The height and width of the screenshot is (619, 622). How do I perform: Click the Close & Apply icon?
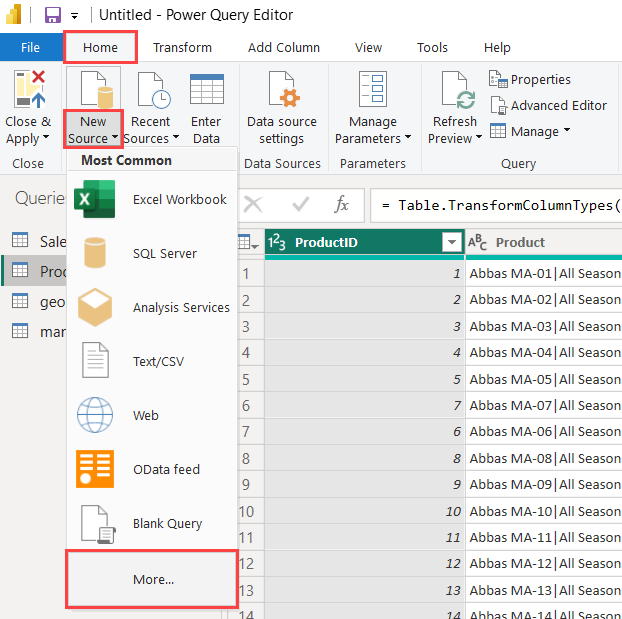[x=30, y=89]
